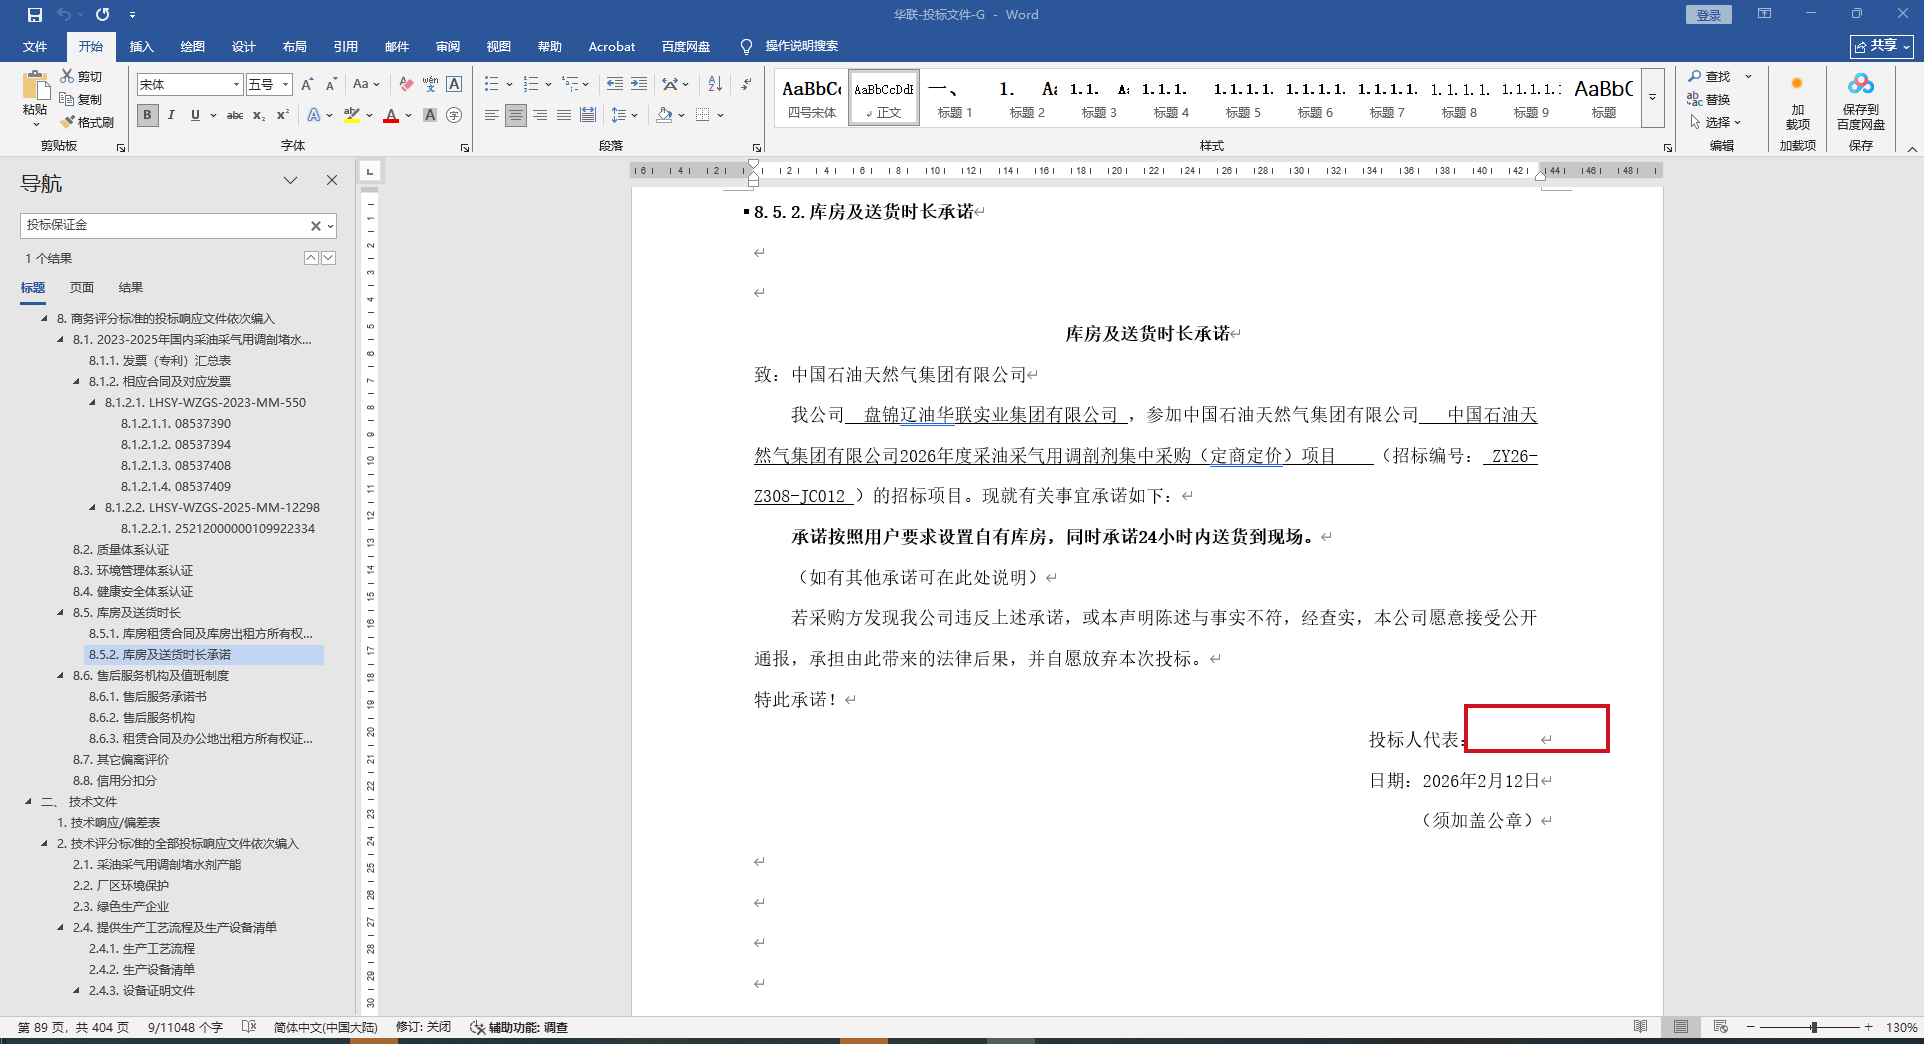This screenshot has width=1924, height=1044.
Task: Click the 登录 (Sign in) button
Action: tap(1708, 15)
